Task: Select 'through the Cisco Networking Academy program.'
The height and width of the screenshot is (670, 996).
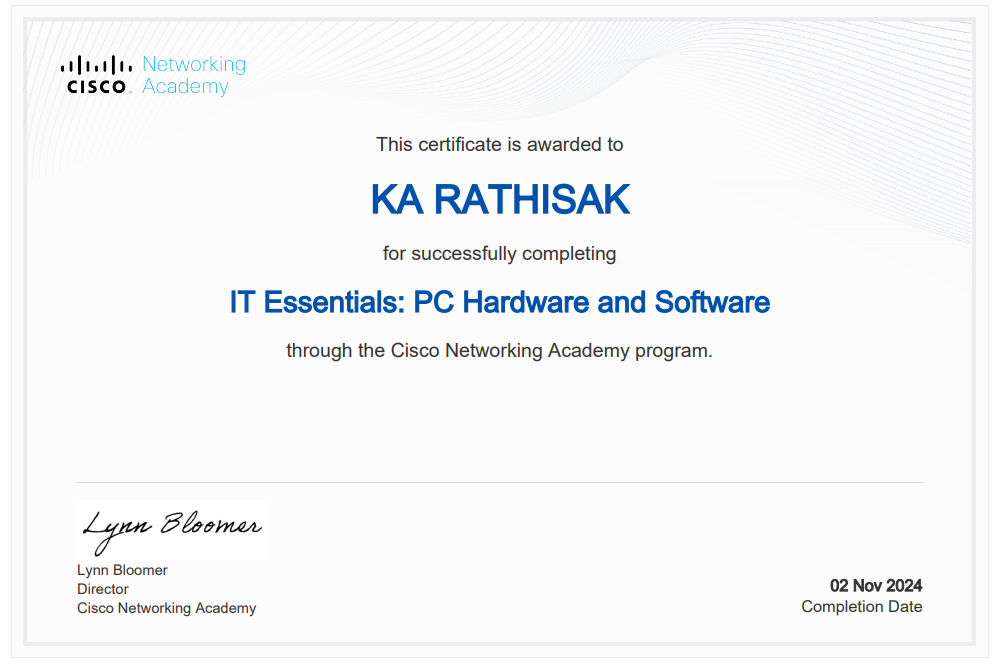Action: pyautogui.click(x=499, y=350)
